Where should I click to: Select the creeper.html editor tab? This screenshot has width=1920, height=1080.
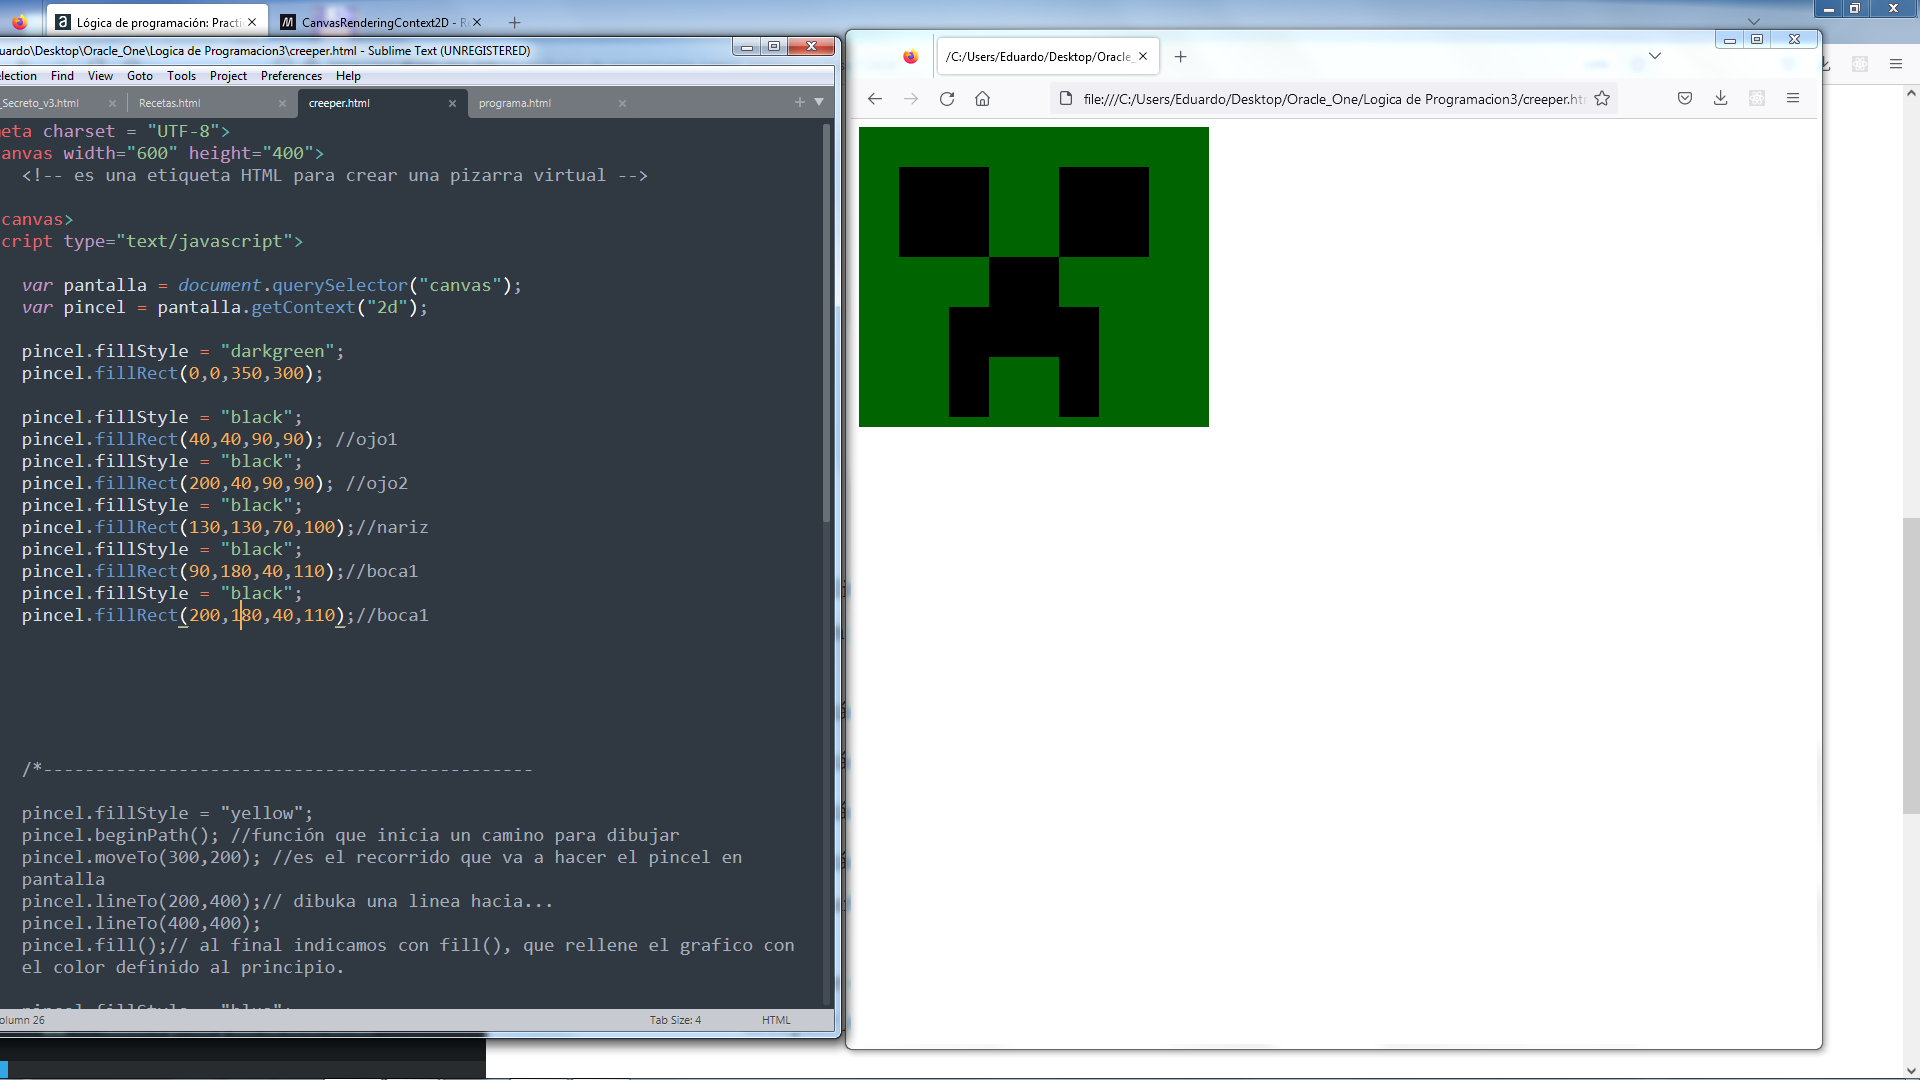tap(339, 103)
